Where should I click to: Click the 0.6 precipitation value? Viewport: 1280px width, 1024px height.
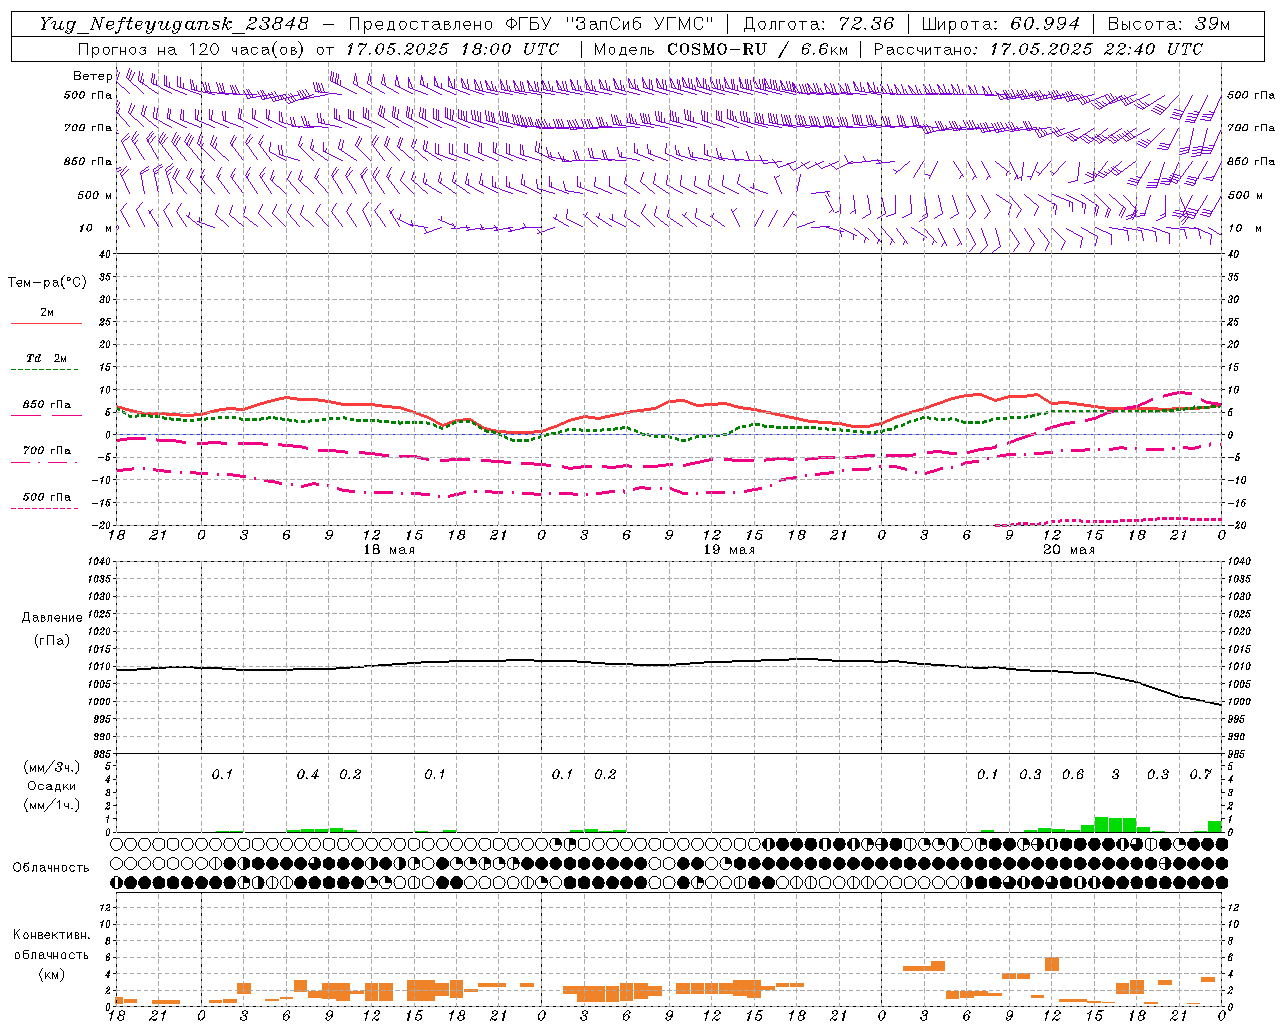(x=1073, y=775)
